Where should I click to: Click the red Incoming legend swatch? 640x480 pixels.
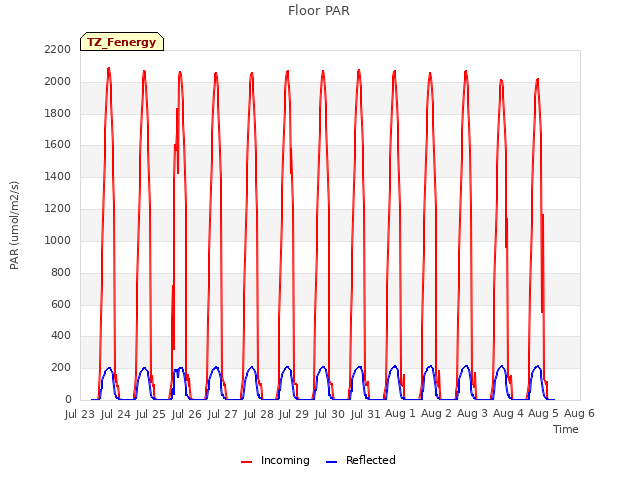(x=246, y=462)
